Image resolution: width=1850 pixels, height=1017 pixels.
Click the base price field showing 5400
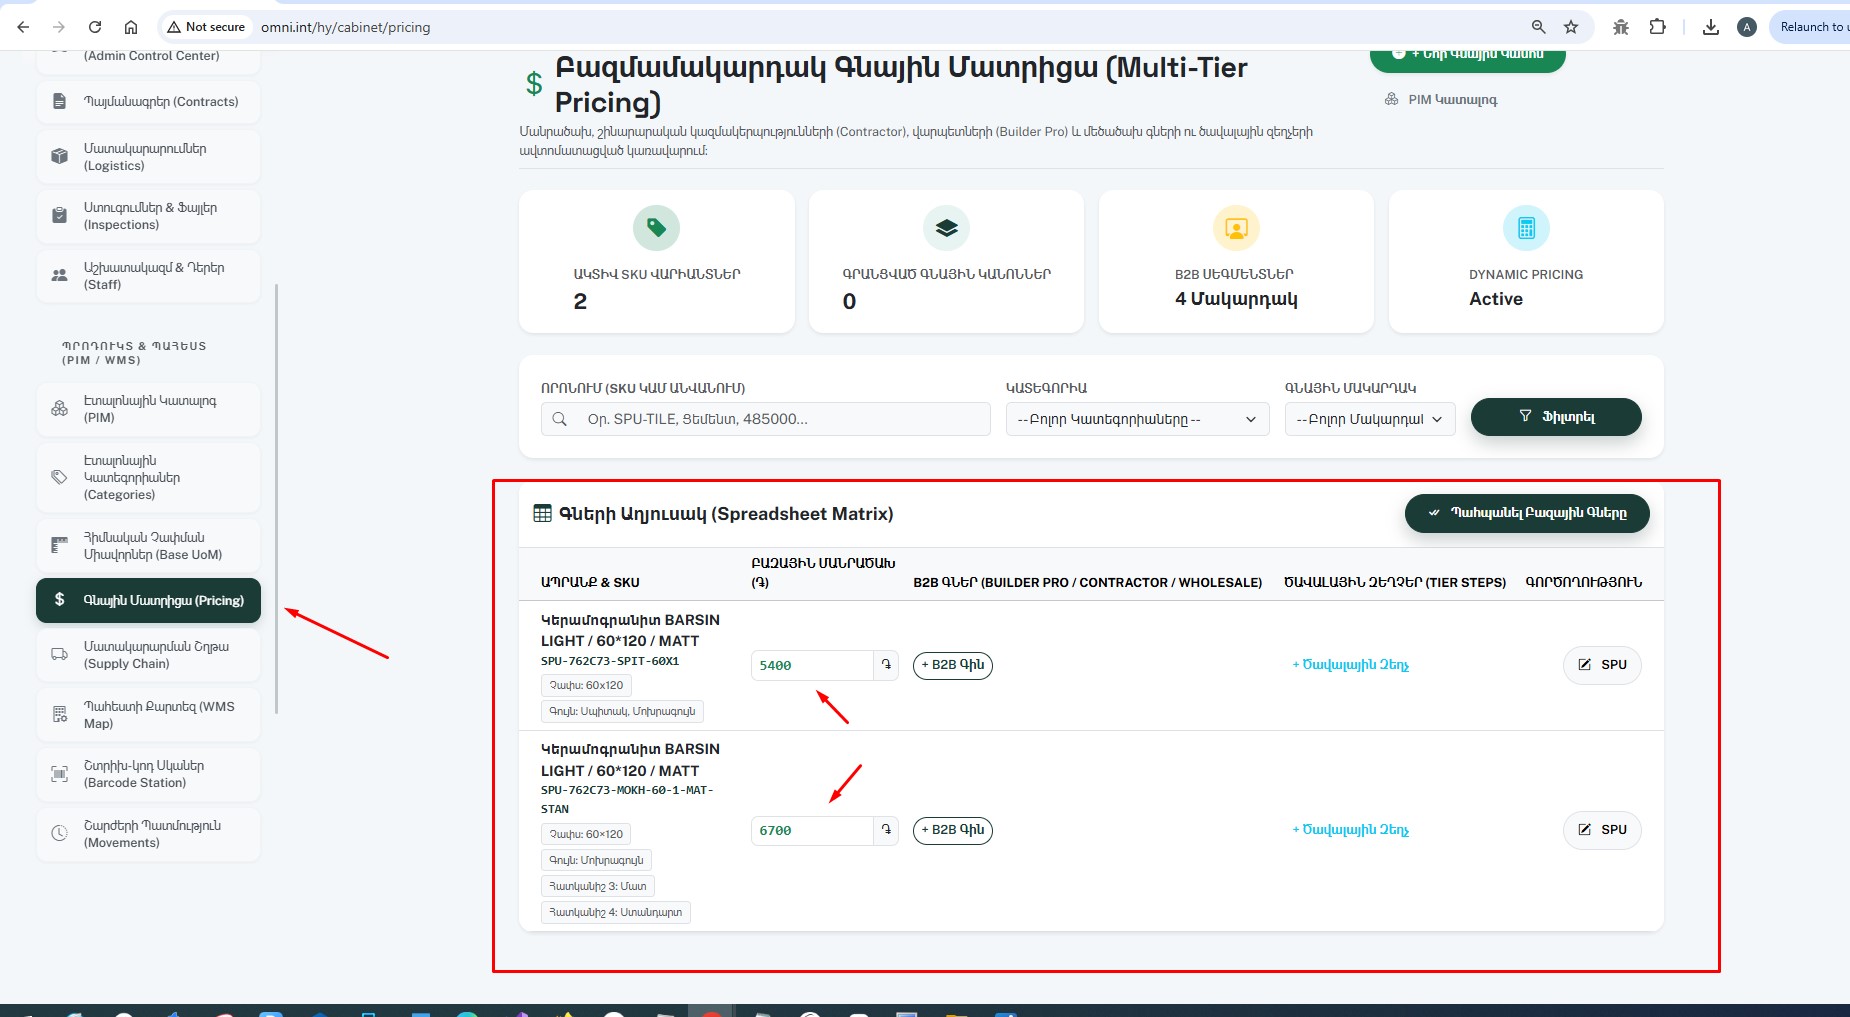click(x=812, y=665)
